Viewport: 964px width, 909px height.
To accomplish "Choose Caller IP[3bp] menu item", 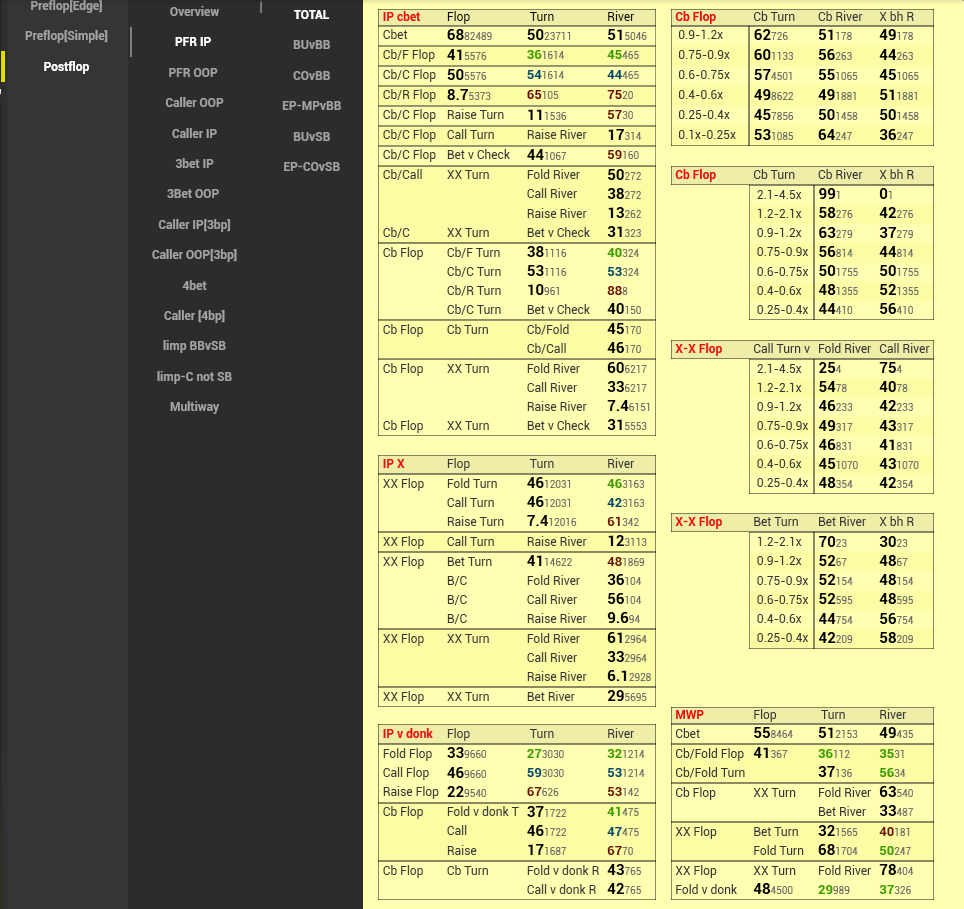I will click(194, 224).
